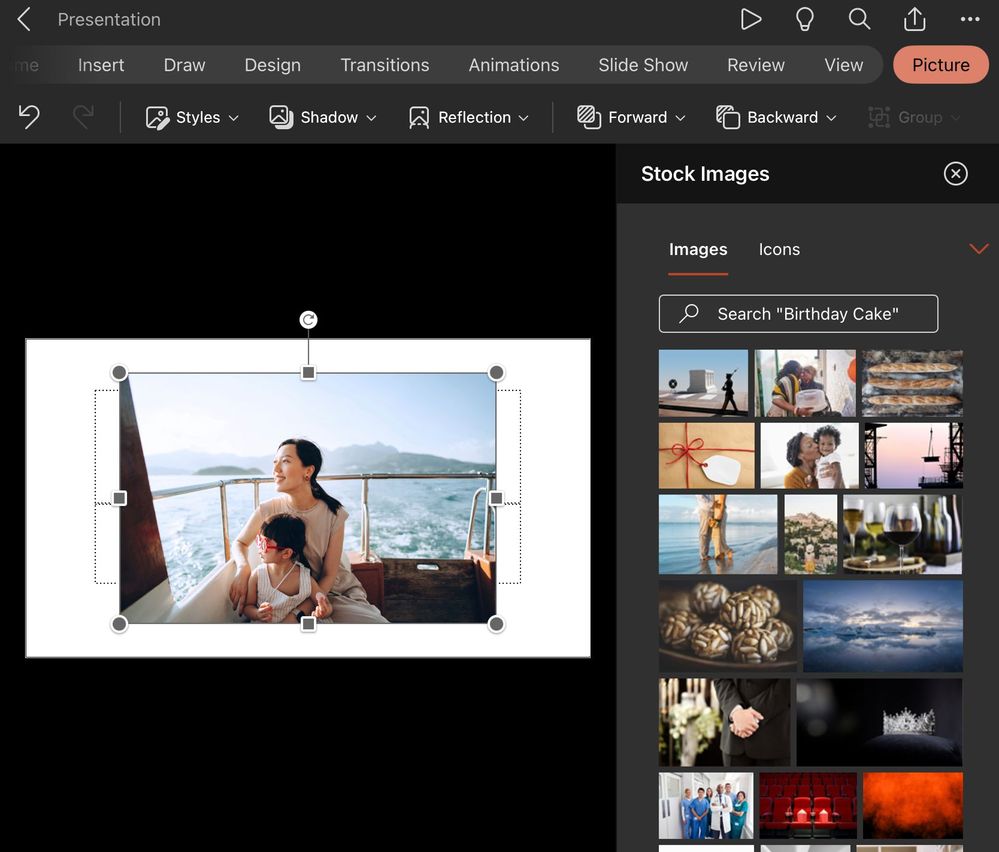Click the Bring Forward icon
999x852 pixels.
pyautogui.click(x=589, y=117)
